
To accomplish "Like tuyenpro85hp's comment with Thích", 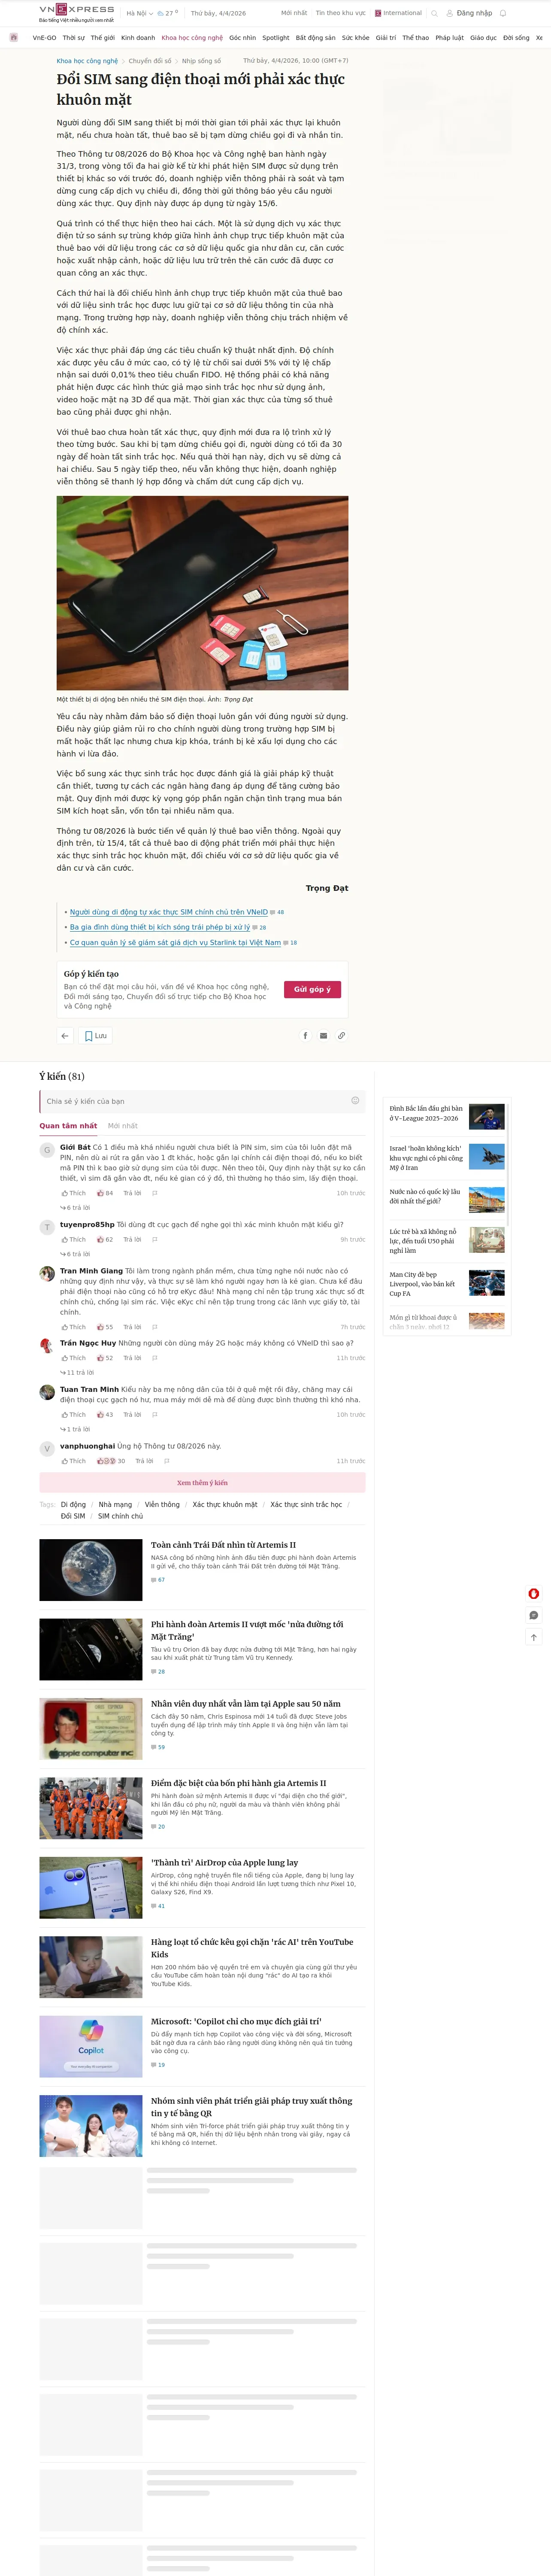I will click(x=74, y=1239).
